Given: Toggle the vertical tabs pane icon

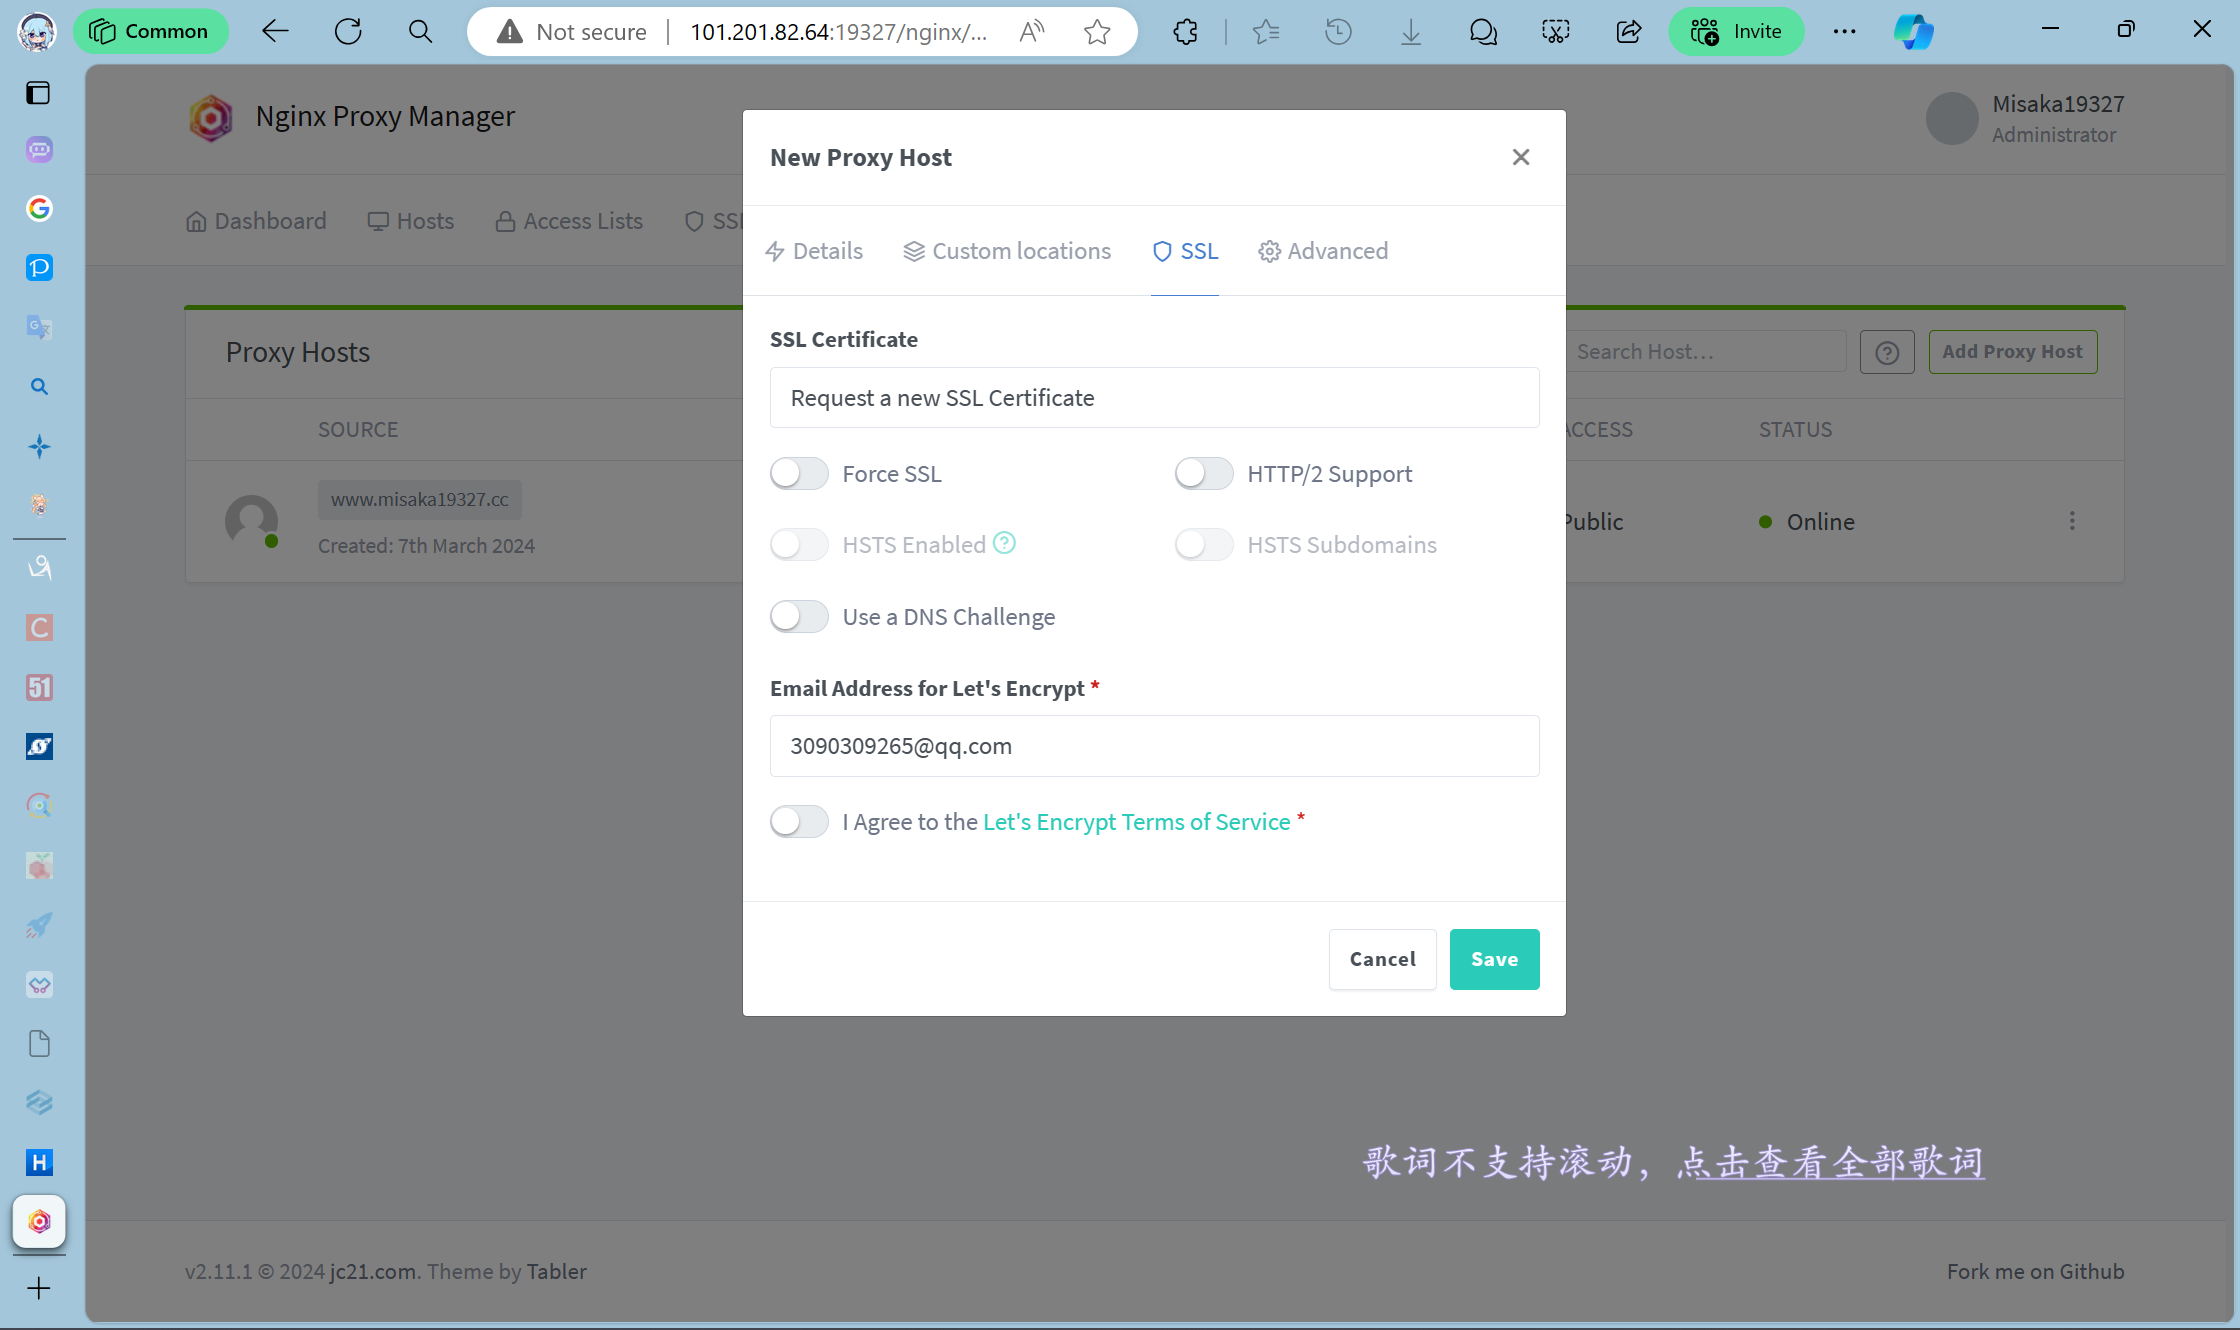Looking at the screenshot, I should click(x=39, y=93).
